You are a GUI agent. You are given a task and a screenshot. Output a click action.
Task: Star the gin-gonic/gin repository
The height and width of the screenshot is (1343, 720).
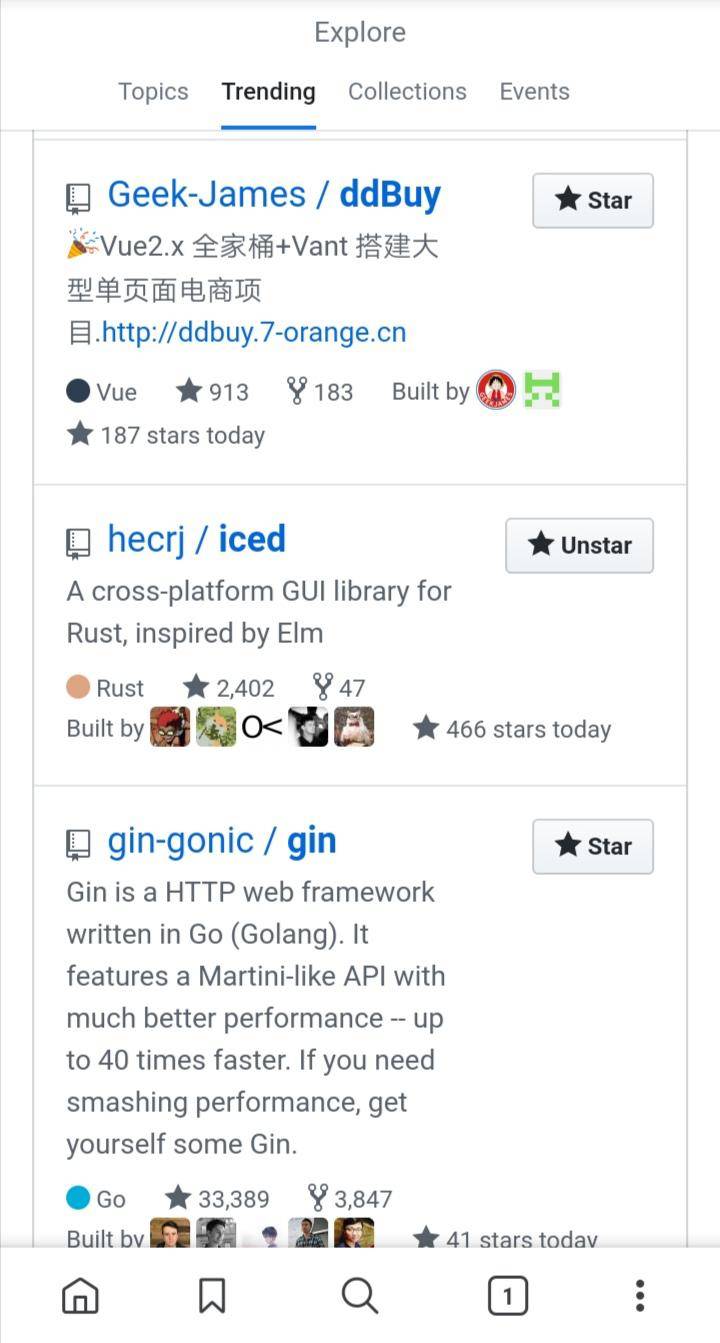[592, 846]
